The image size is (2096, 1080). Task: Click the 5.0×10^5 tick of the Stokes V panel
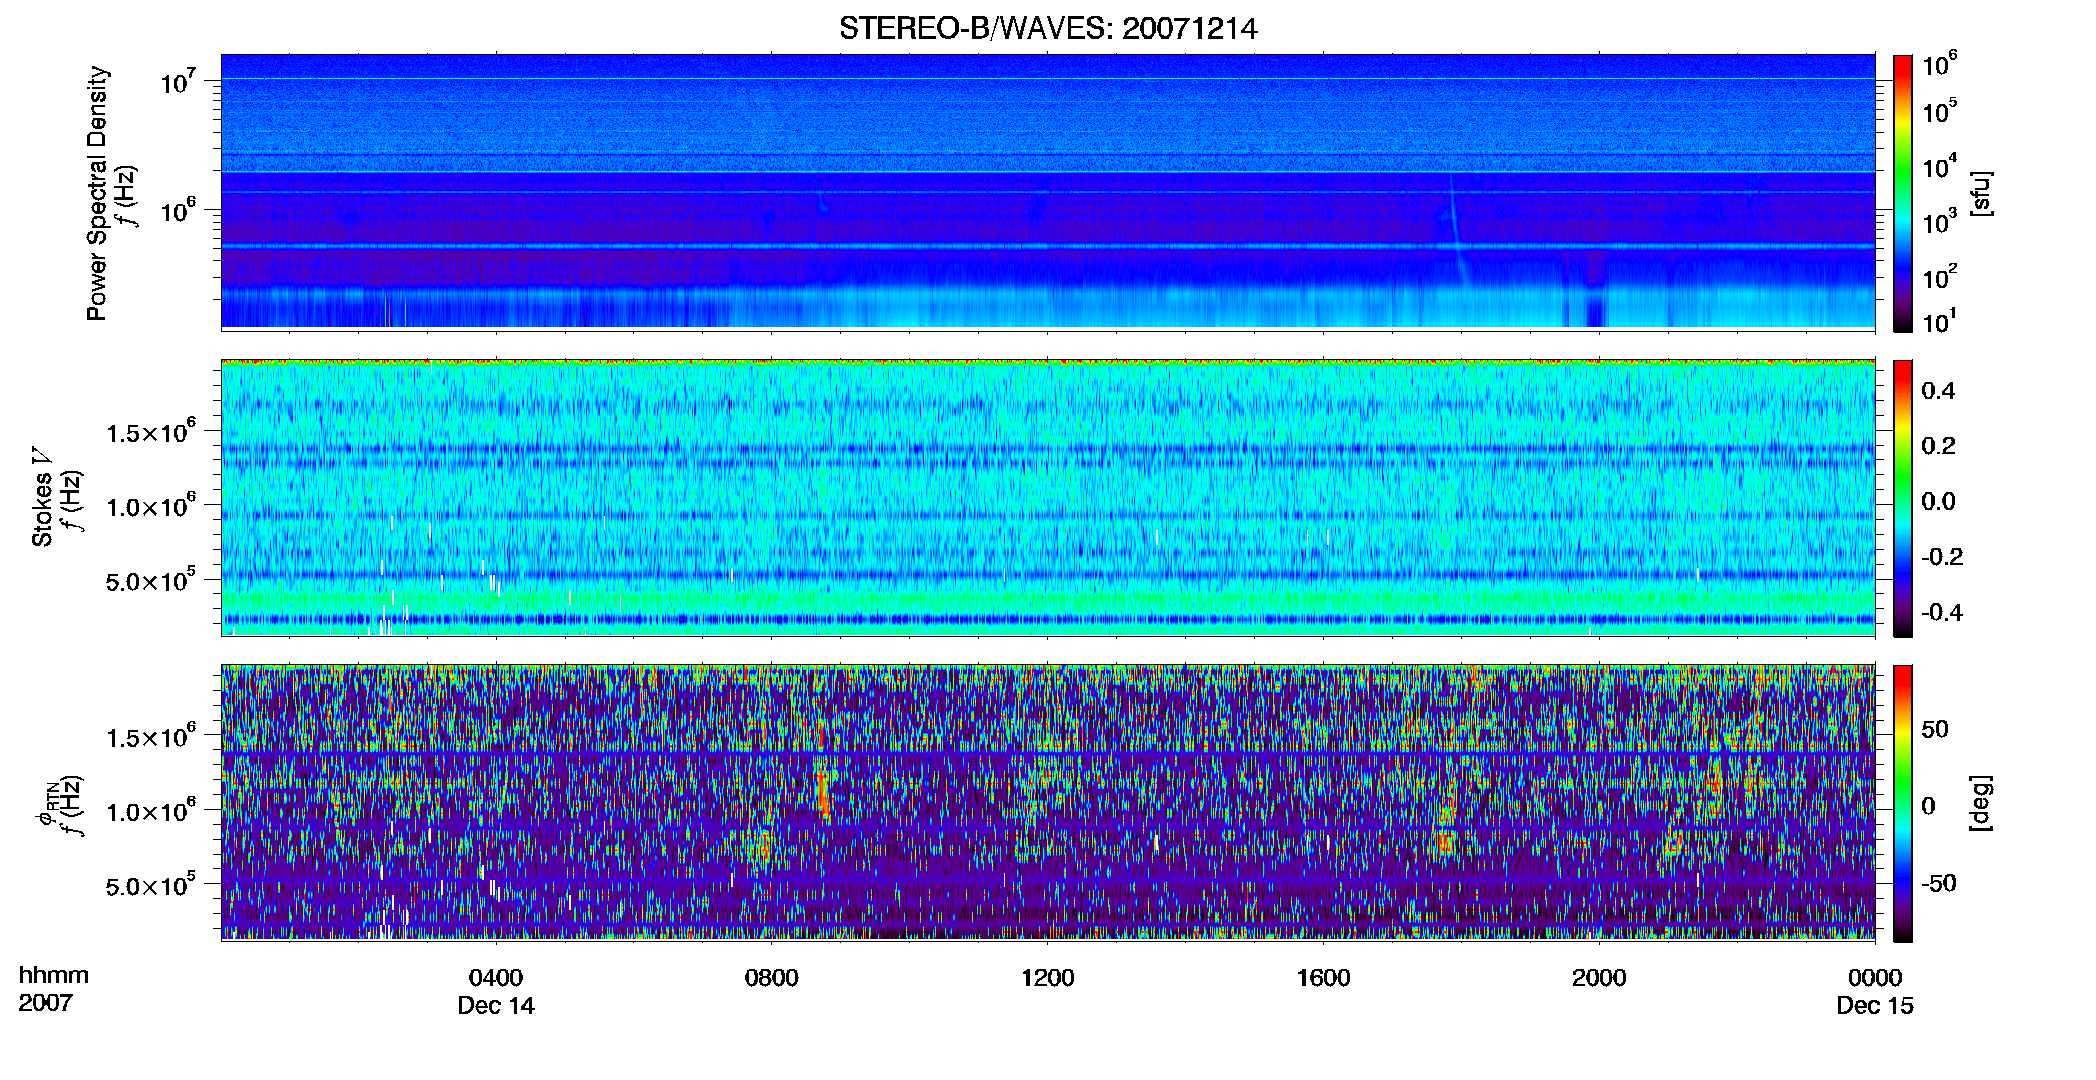151,579
